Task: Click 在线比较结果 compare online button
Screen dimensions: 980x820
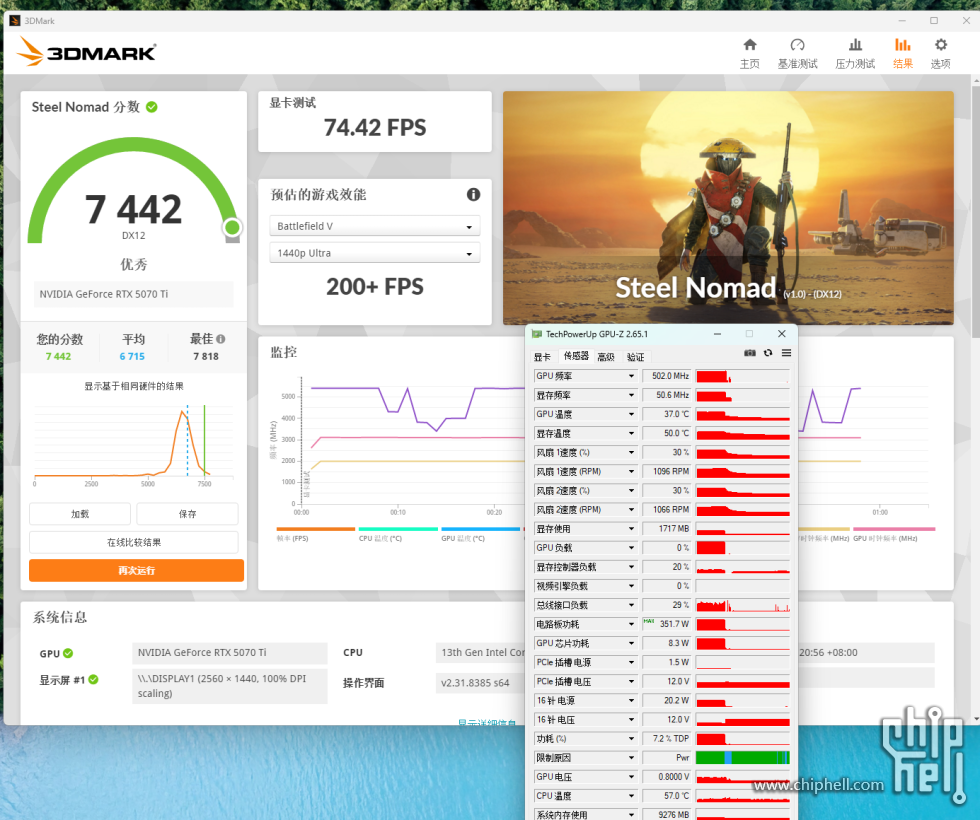Action: 134,542
